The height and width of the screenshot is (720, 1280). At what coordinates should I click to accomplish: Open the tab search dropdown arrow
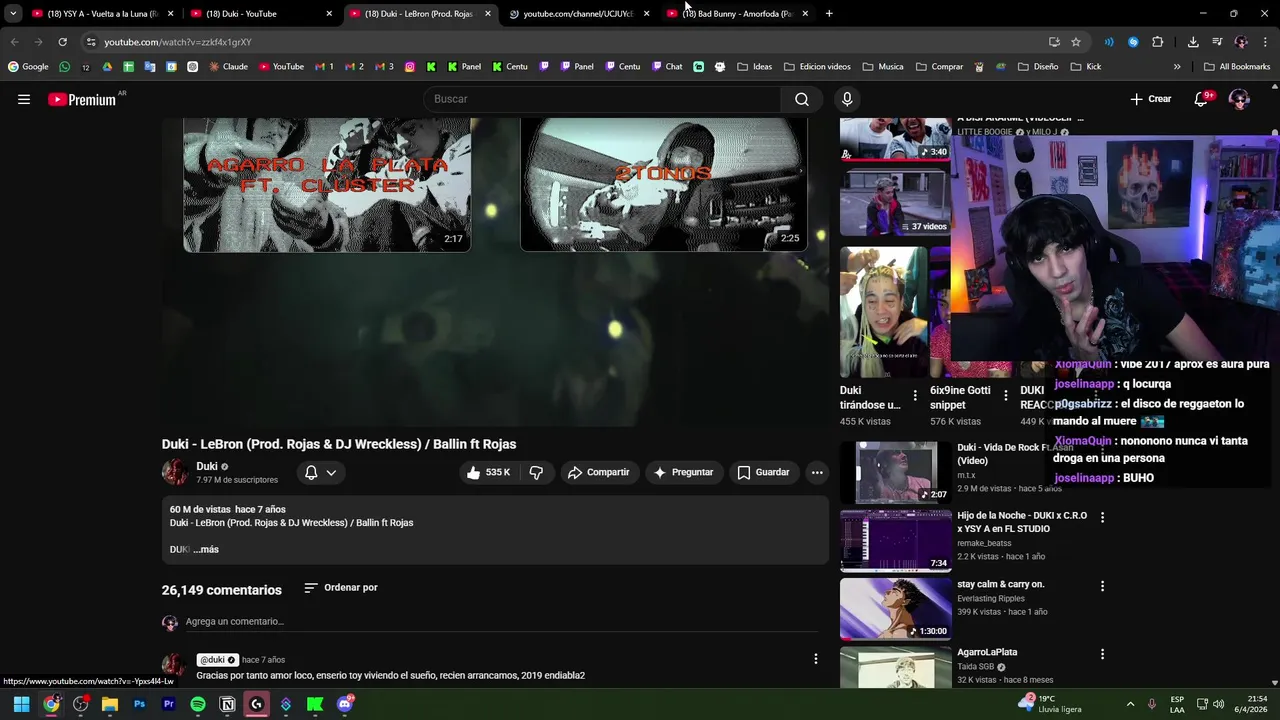coord(12,14)
